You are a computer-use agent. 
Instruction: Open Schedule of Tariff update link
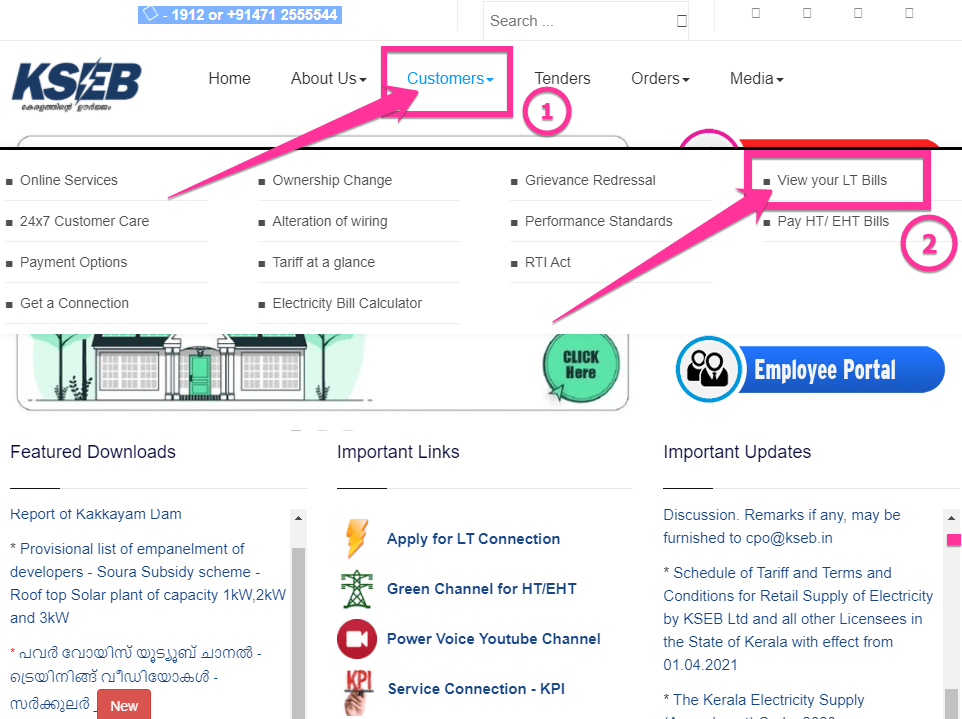(x=798, y=619)
